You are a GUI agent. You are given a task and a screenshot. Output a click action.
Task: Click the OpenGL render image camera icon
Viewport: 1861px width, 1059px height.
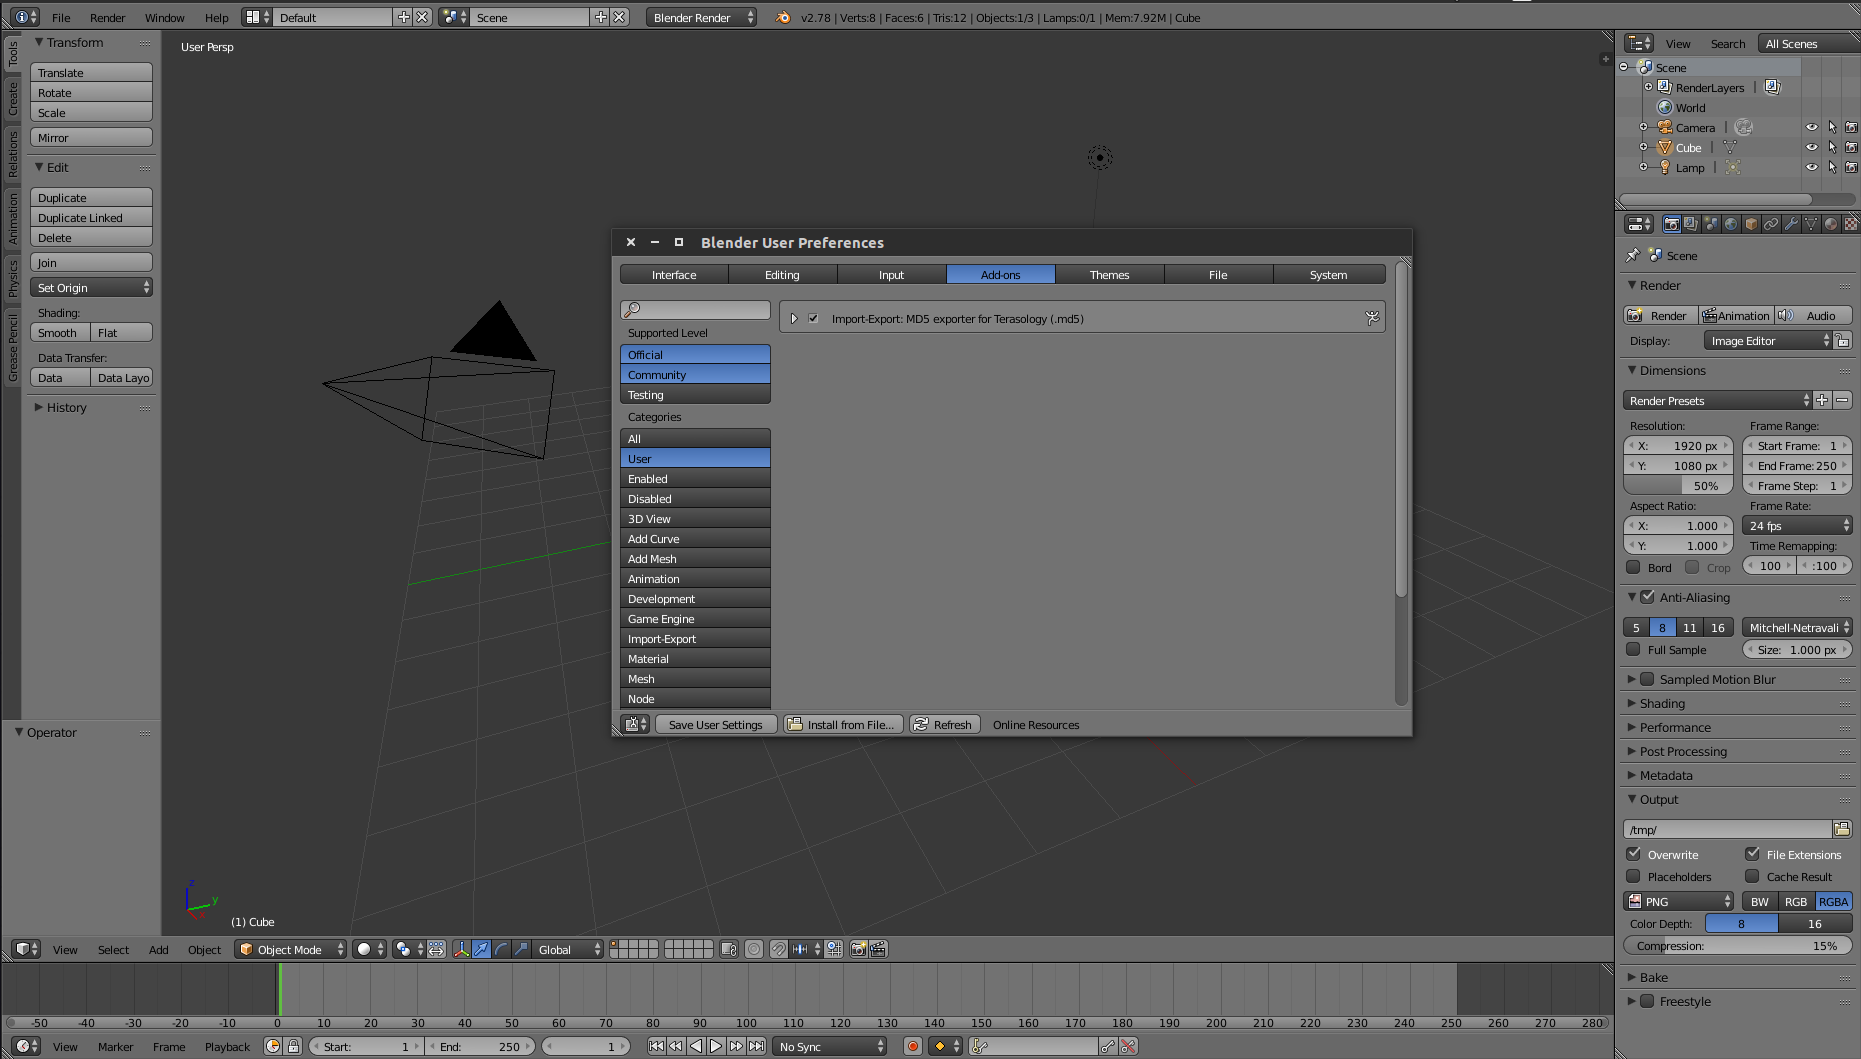(858, 949)
